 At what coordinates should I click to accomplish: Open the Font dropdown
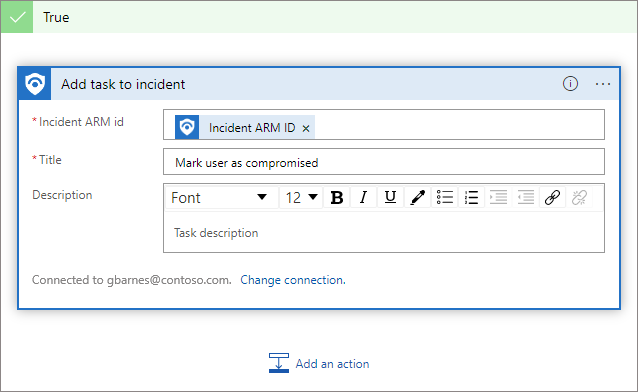tap(221, 197)
